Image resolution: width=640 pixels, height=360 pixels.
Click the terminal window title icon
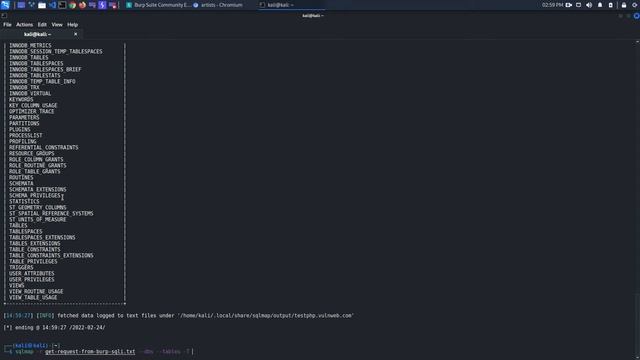(x=4, y=16)
